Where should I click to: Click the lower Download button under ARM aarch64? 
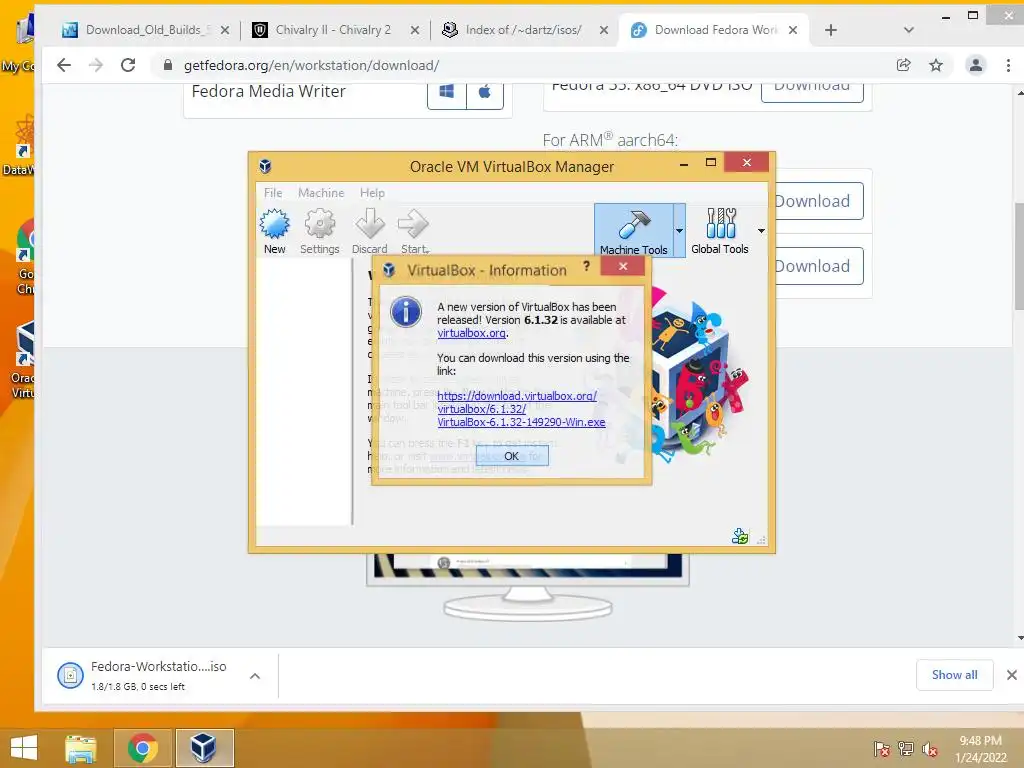[x=819, y=266]
